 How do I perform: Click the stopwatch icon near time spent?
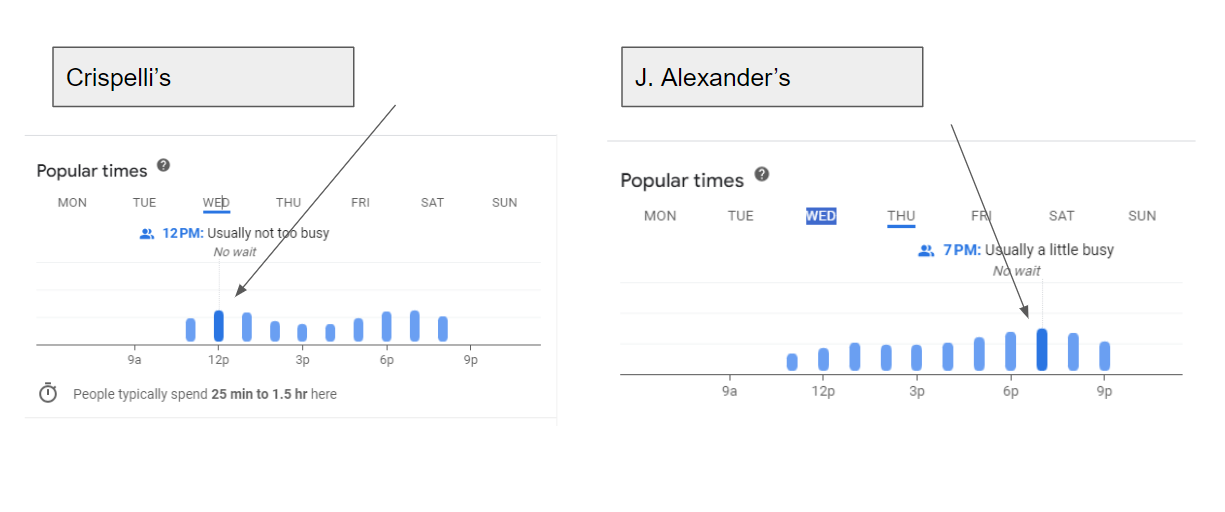pos(48,393)
